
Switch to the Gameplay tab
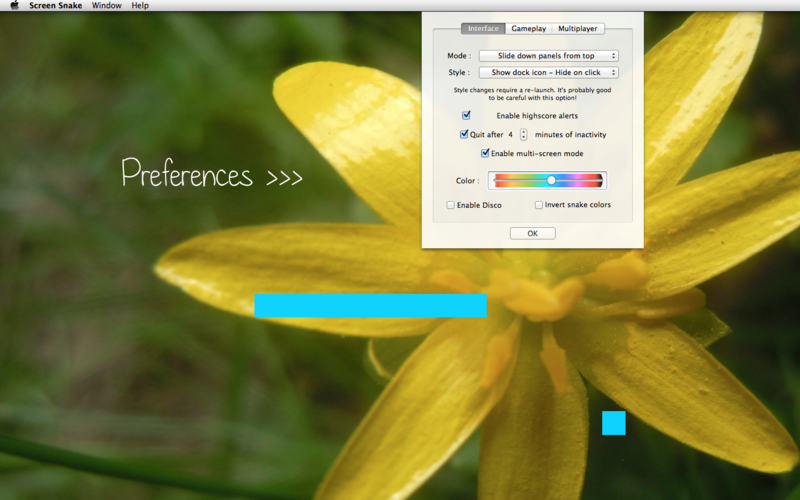(x=529, y=29)
